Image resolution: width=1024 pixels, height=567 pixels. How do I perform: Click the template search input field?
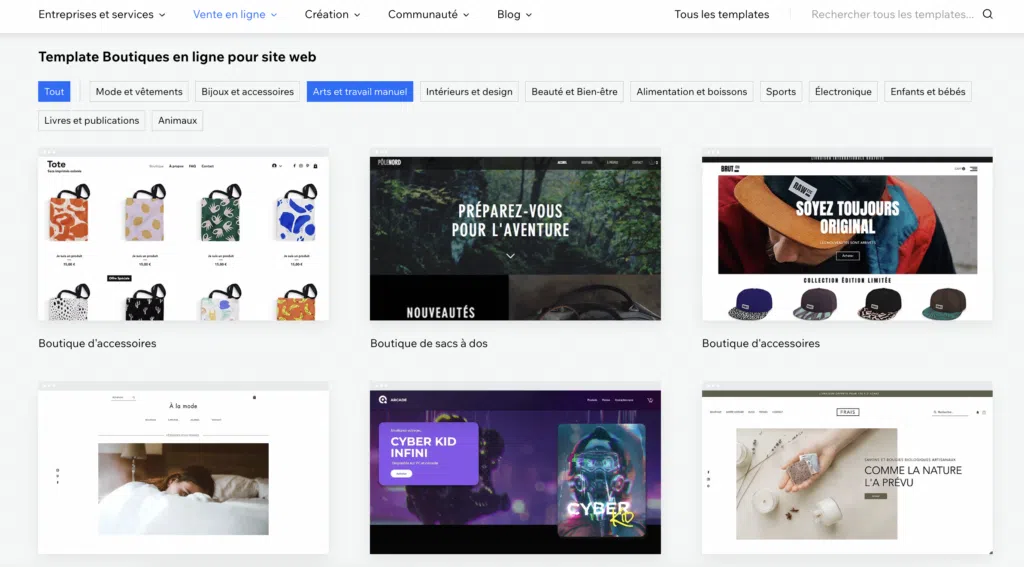(890, 15)
